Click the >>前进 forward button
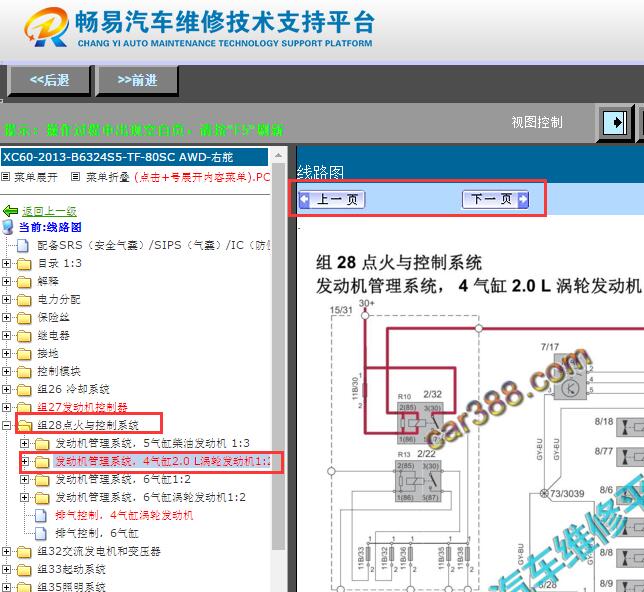Viewport: 644px width, 592px height. click(137, 80)
